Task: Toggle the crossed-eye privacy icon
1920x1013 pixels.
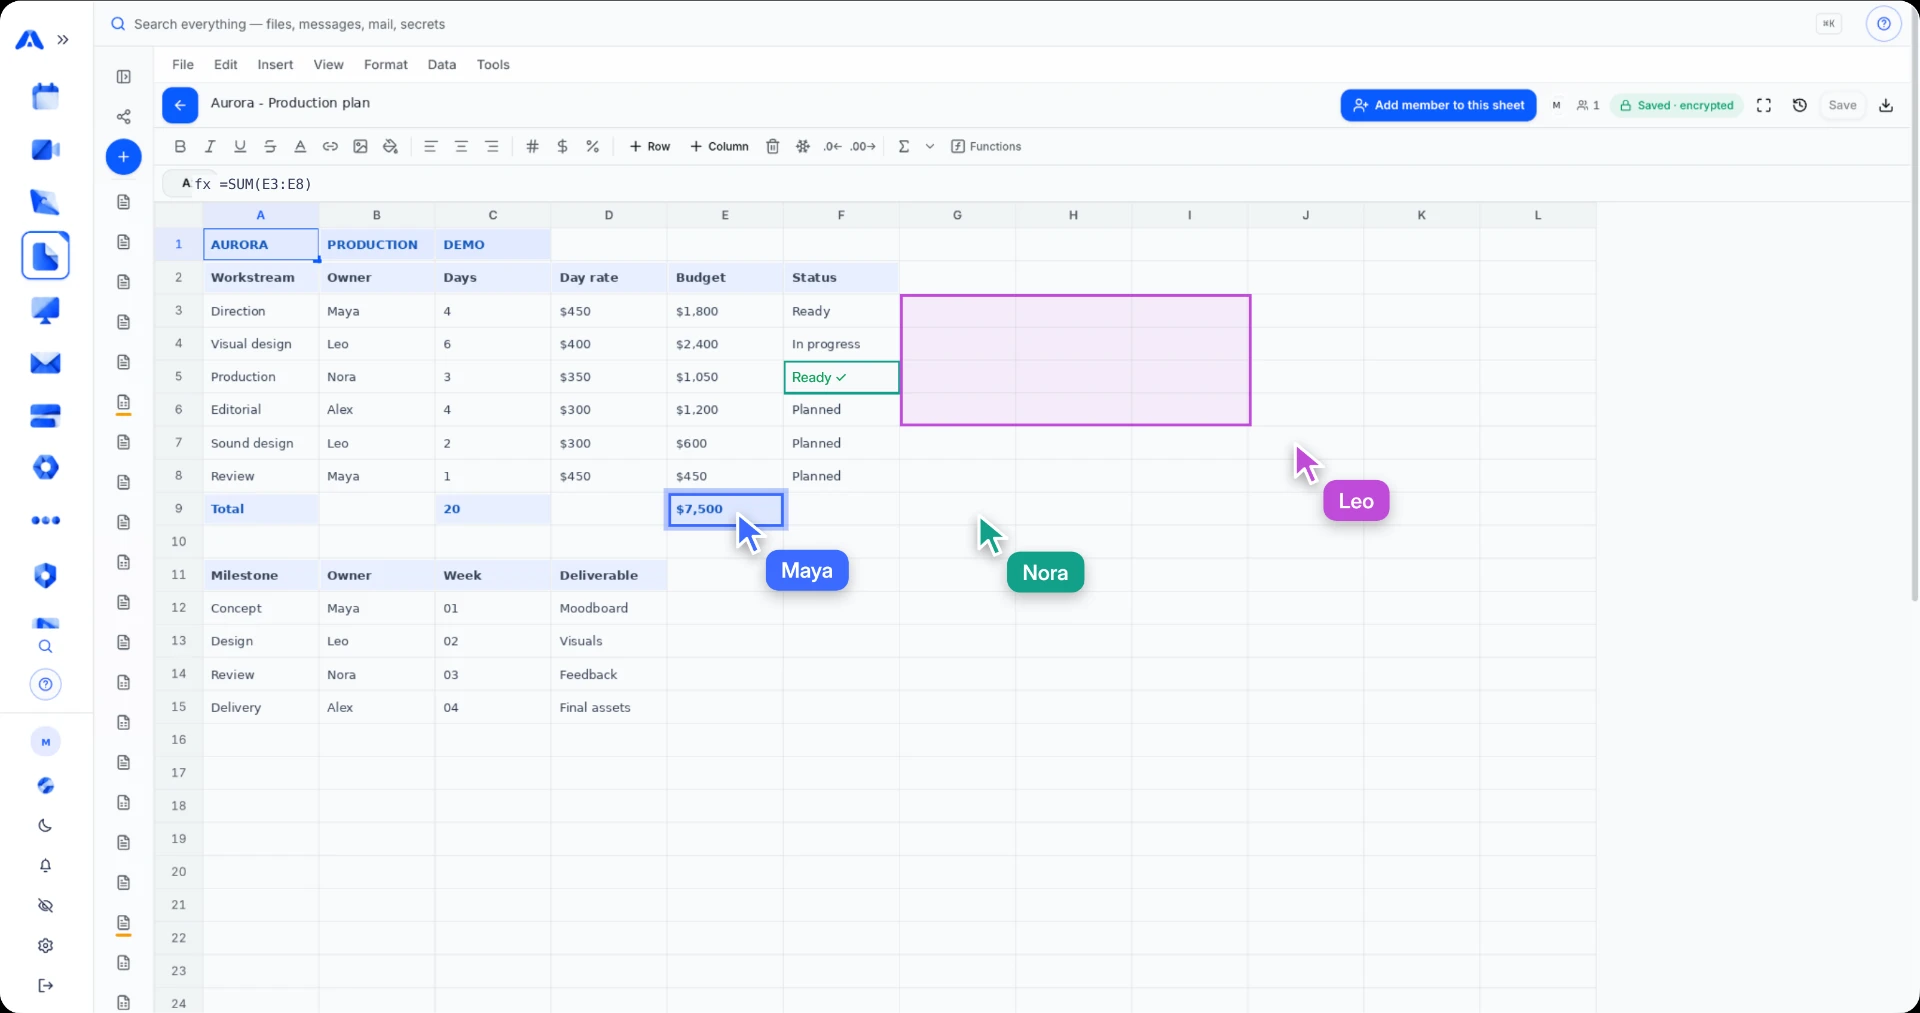Action: 45,906
